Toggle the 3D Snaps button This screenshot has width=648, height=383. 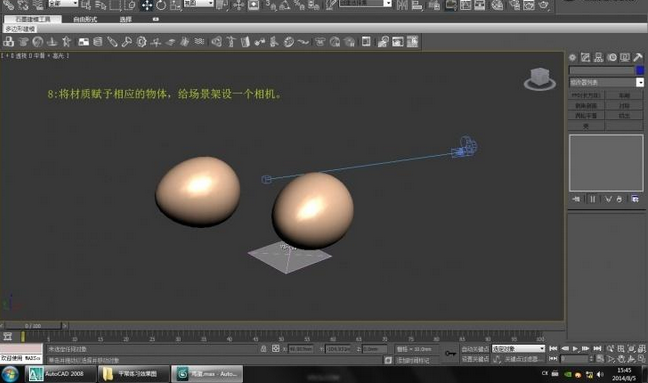[270, 5]
